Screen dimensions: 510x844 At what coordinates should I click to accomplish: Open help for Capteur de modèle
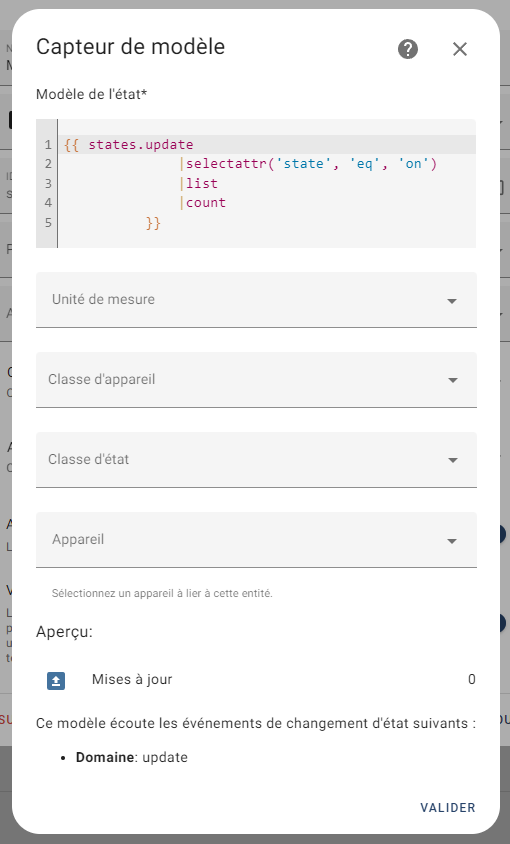tap(408, 49)
